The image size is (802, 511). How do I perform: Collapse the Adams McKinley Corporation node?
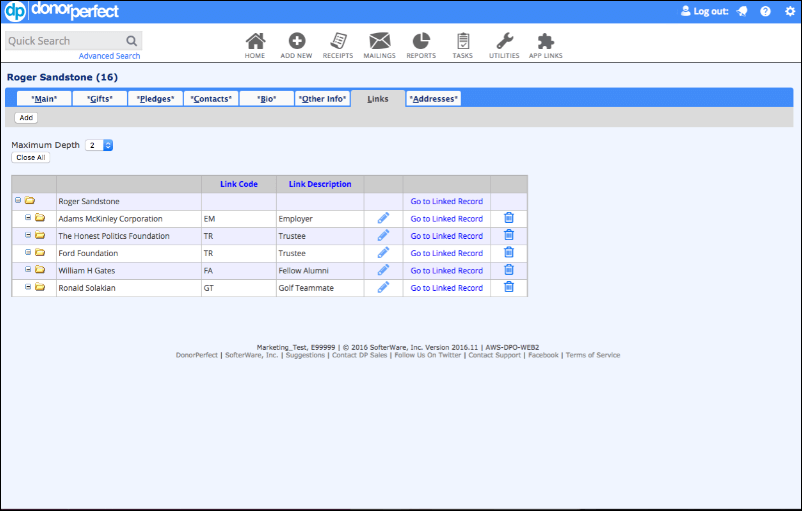click(x=28, y=218)
